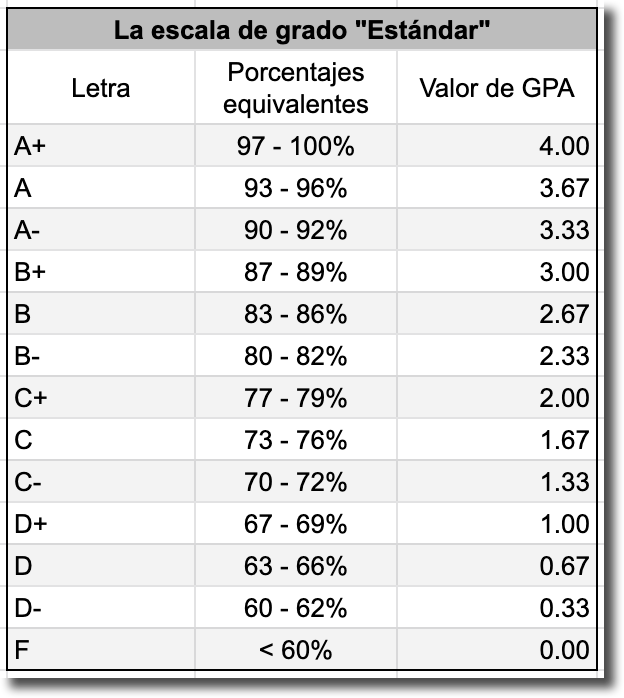Click the 4.00 GPA value cell
The width and height of the screenshot is (624, 698).
tap(497, 147)
